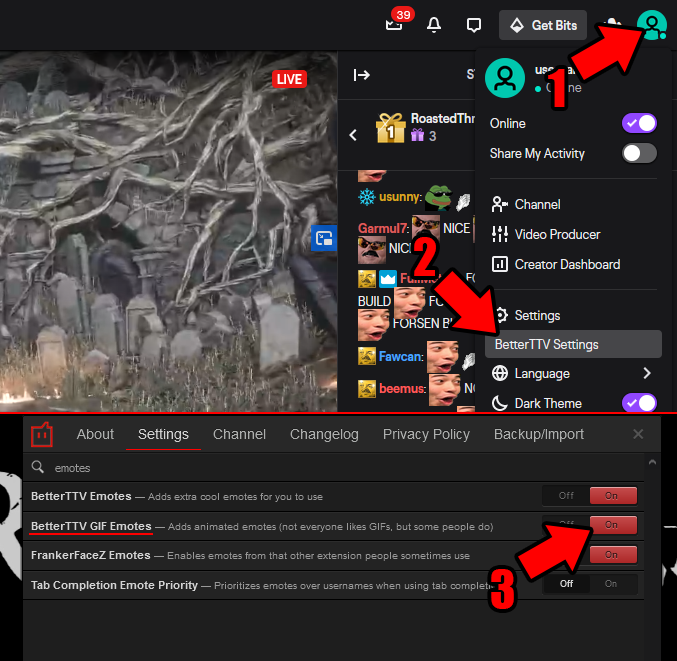The height and width of the screenshot is (661, 677).
Task: Click the FrankerFaceZ Emotes label
Action: click(x=91, y=555)
